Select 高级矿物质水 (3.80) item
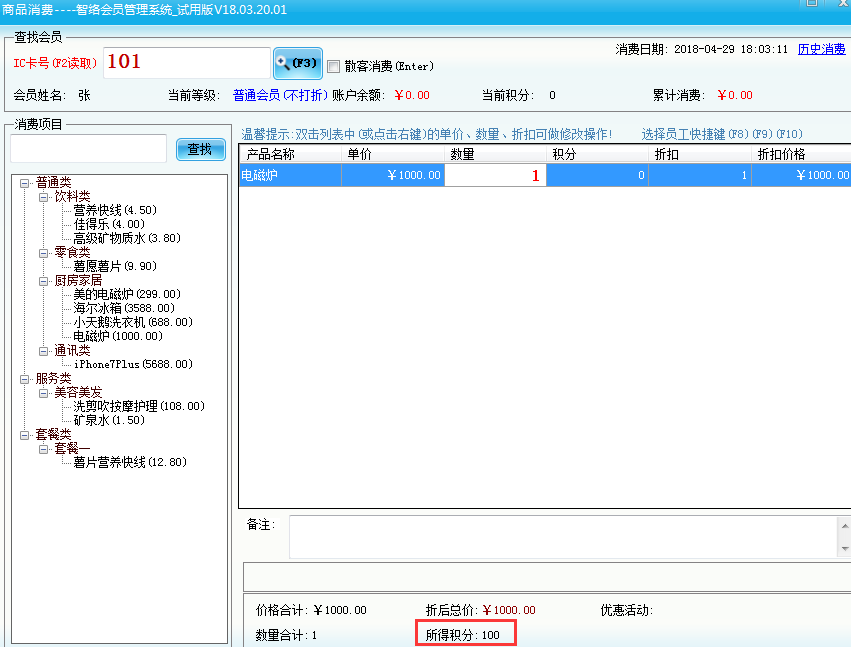 coord(127,238)
